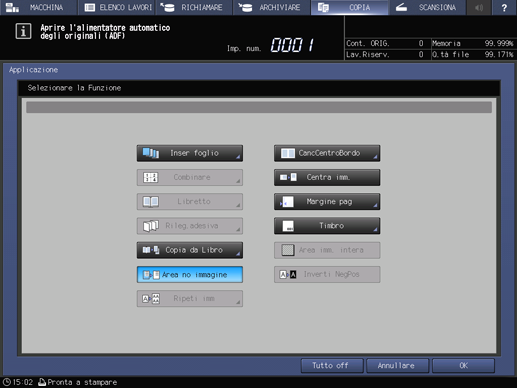The width and height of the screenshot is (517, 388).
Task: Click the MACCHINA tab machine icon
Action: pos(12,7)
